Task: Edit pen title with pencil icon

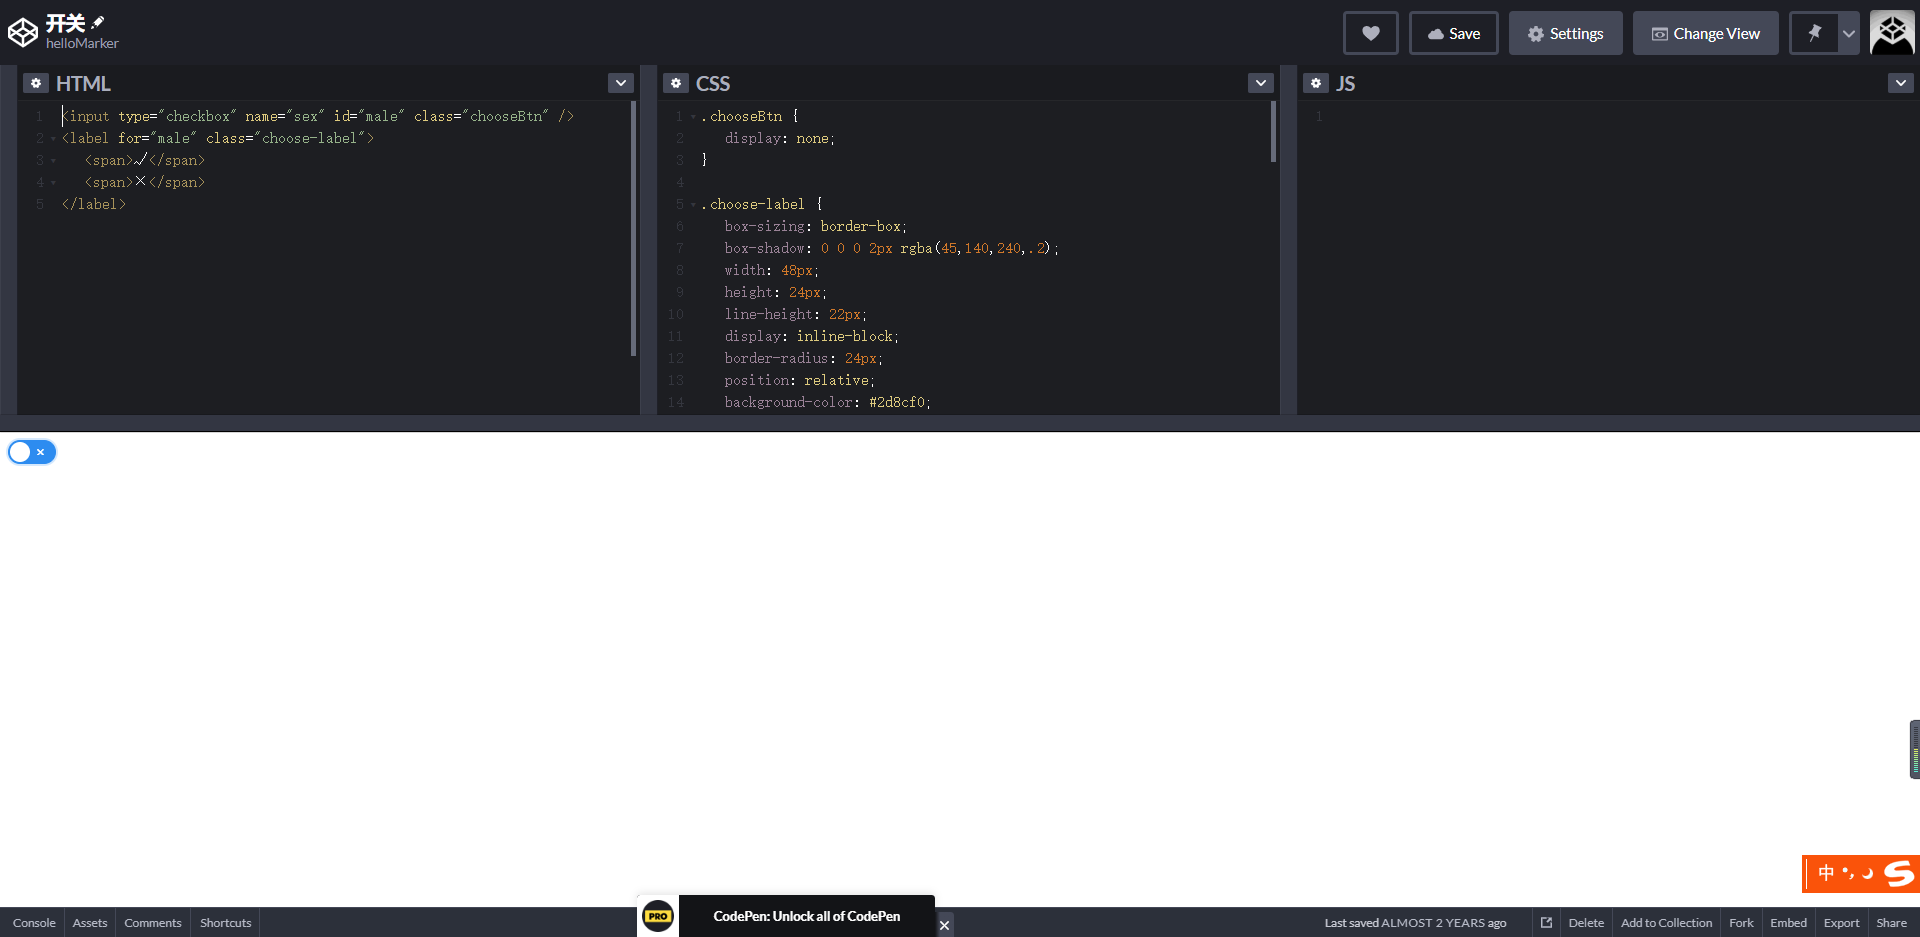Action: click(98, 22)
